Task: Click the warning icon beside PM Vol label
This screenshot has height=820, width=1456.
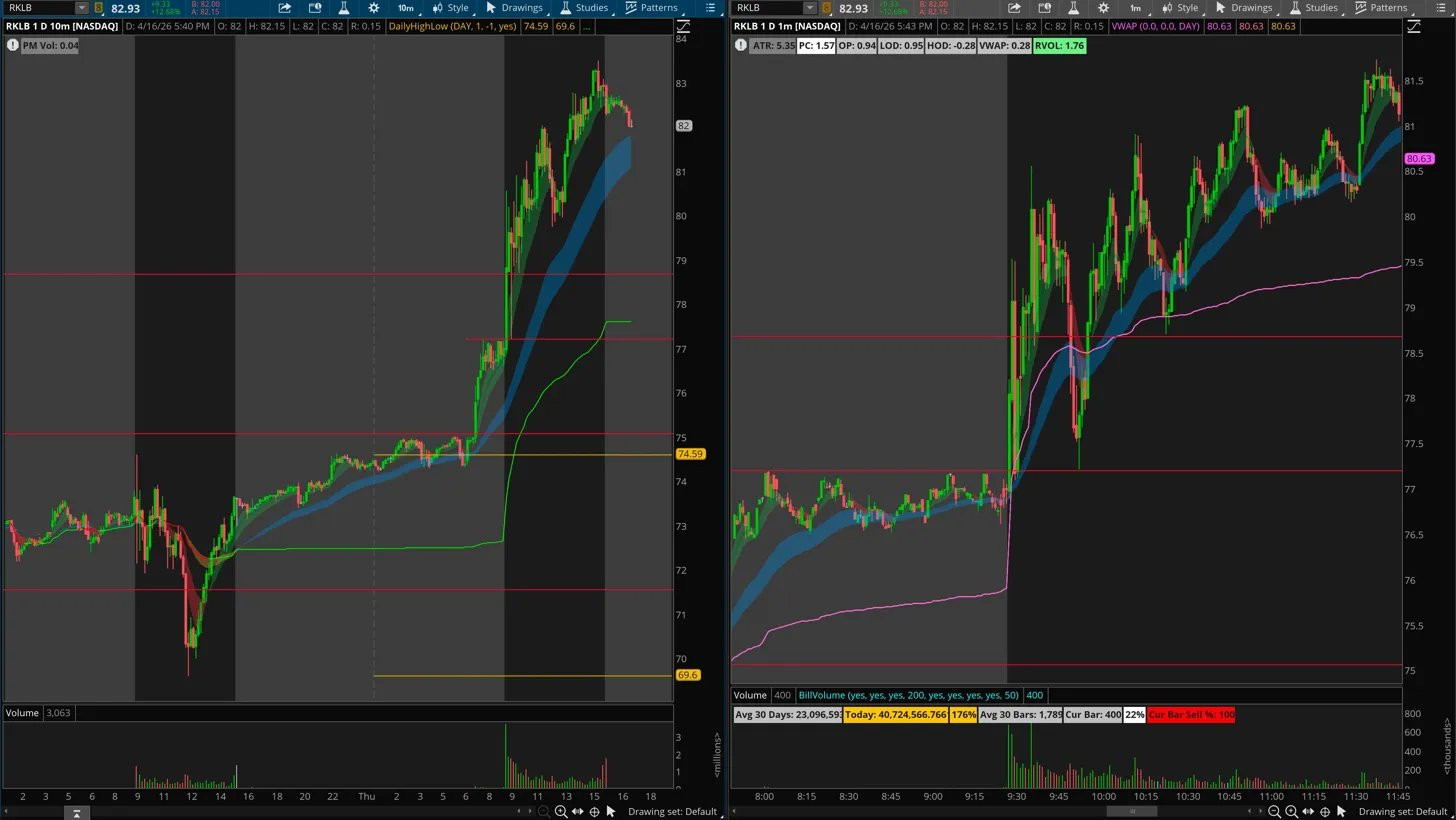Action: coord(12,45)
